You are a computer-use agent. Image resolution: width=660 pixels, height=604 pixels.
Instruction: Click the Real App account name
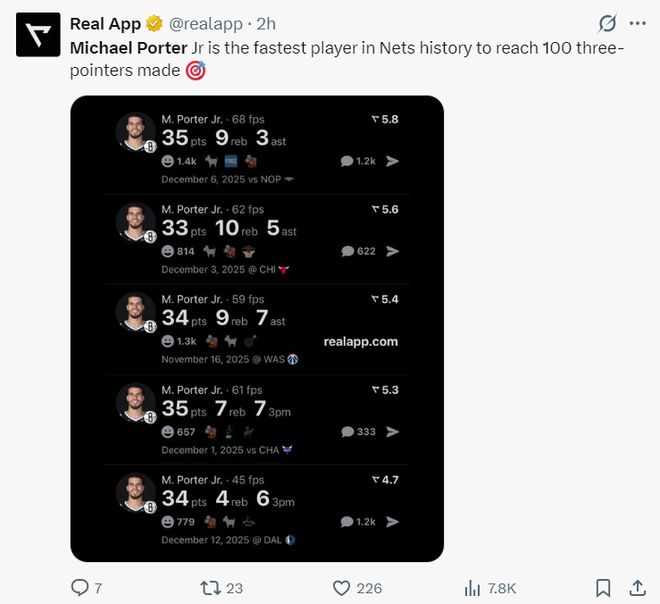[106, 23]
